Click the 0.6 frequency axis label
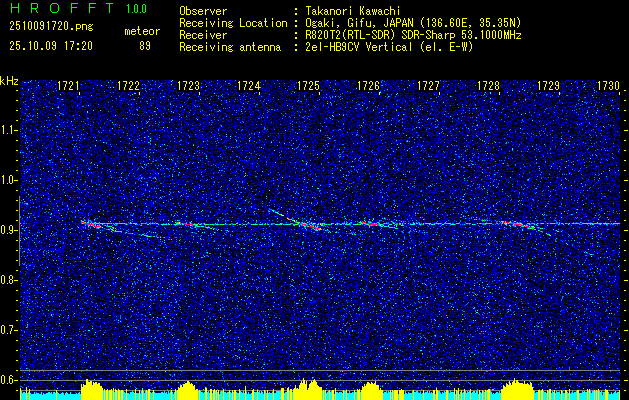Viewport: 629px width, 400px height. (x=10, y=379)
